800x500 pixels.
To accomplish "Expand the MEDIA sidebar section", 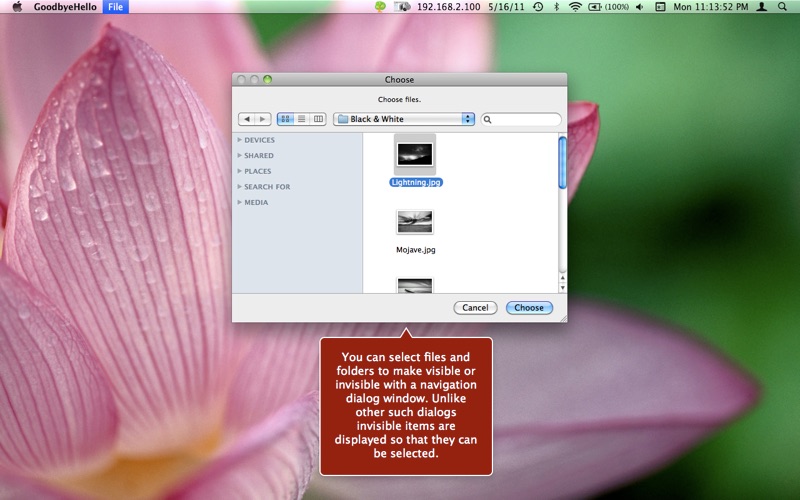I will pos(239,202).
